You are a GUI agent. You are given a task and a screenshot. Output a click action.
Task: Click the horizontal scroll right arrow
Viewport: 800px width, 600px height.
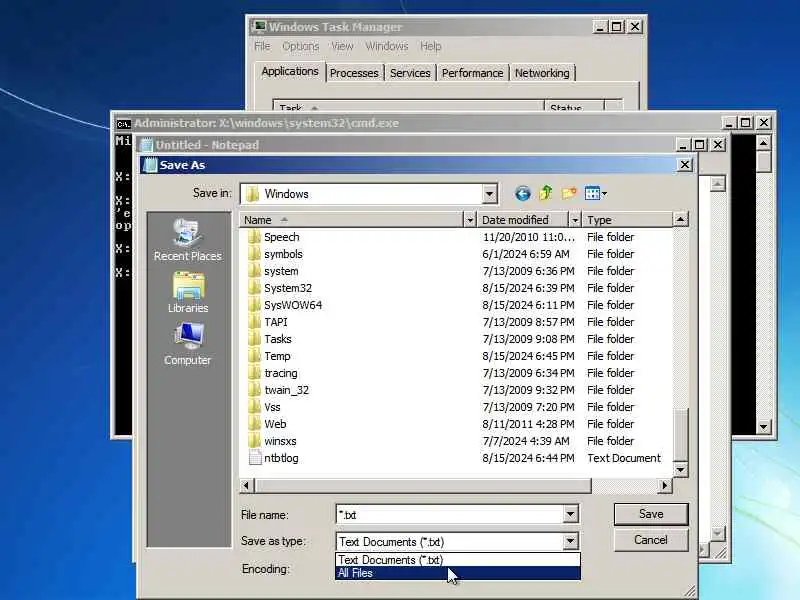click(x=664, y=486)
